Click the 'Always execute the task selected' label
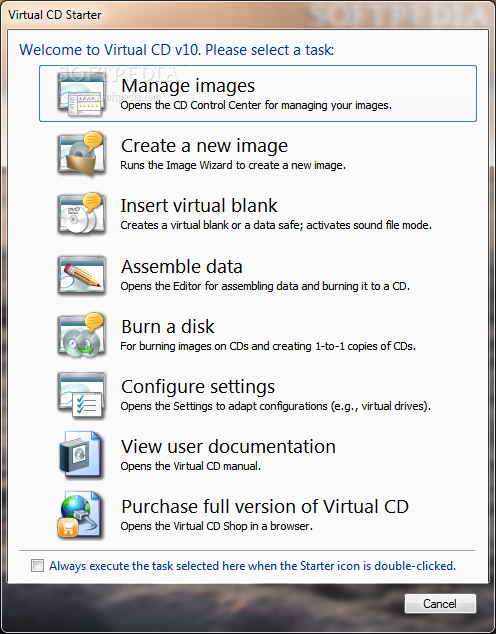 (252, 566)
